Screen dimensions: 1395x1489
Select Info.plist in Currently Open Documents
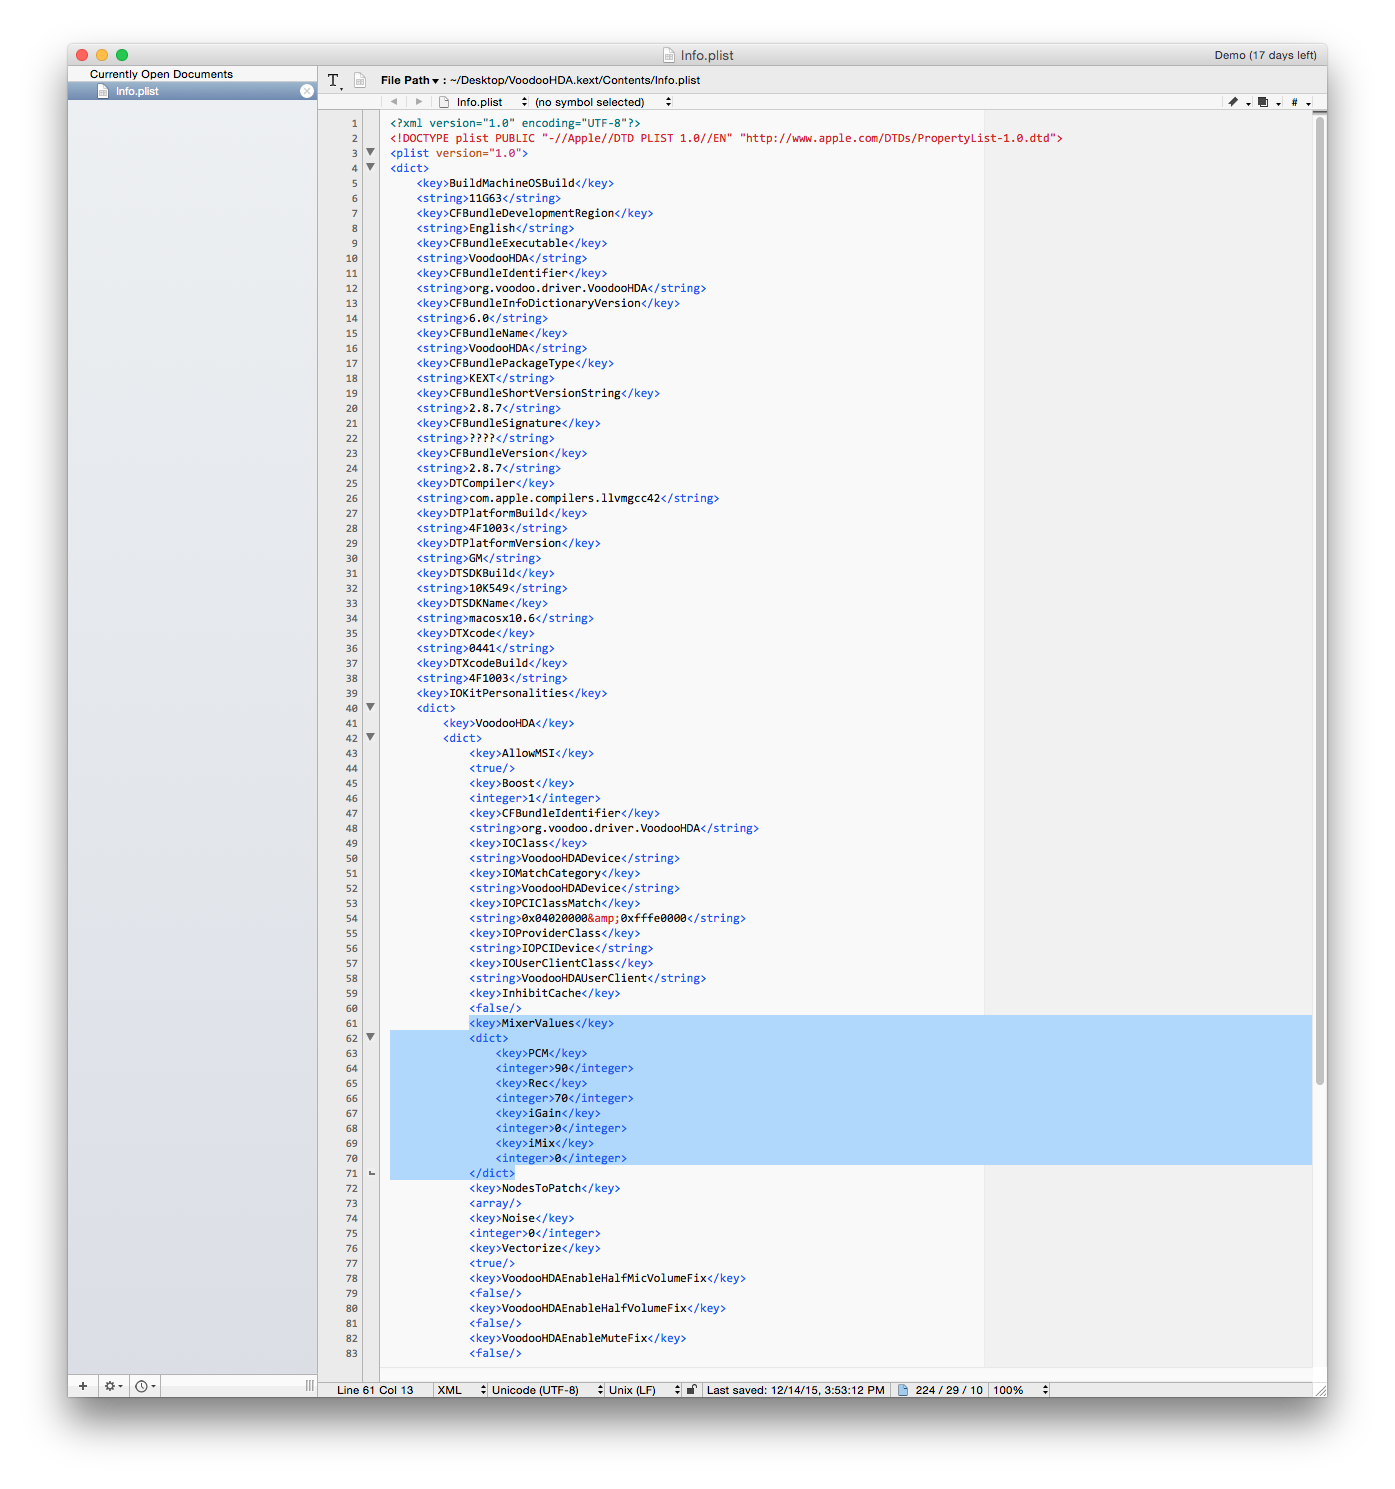point(192,91)
